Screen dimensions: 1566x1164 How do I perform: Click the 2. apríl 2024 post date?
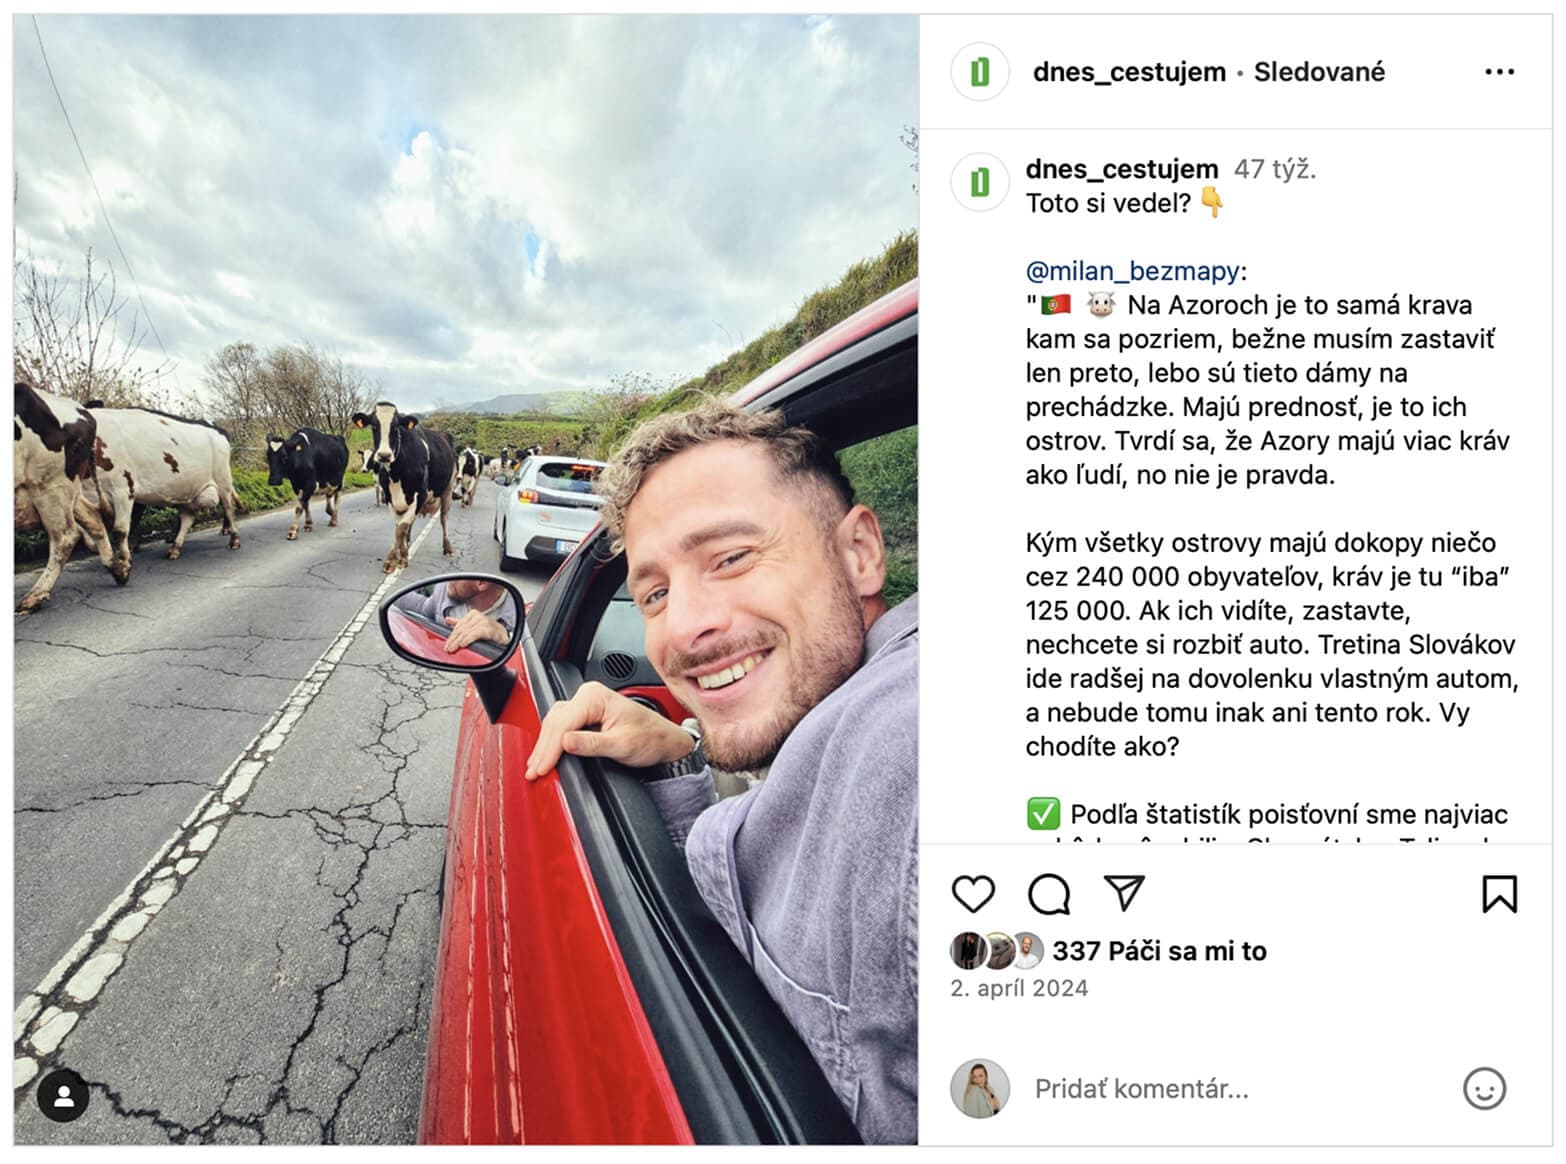tap(1019, 988)
